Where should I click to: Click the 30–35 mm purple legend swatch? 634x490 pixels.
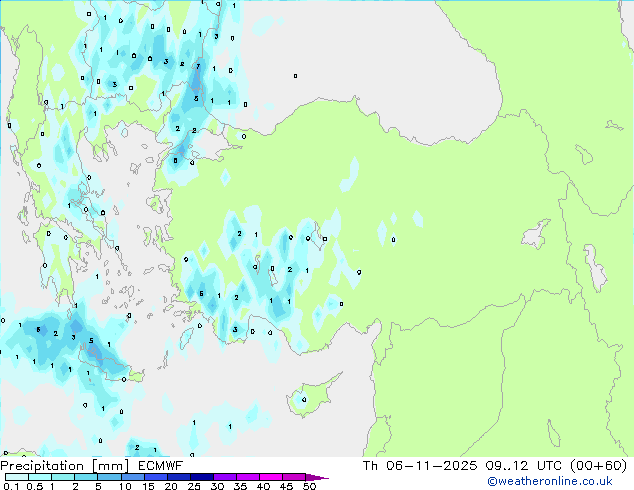tap(225, 477)
